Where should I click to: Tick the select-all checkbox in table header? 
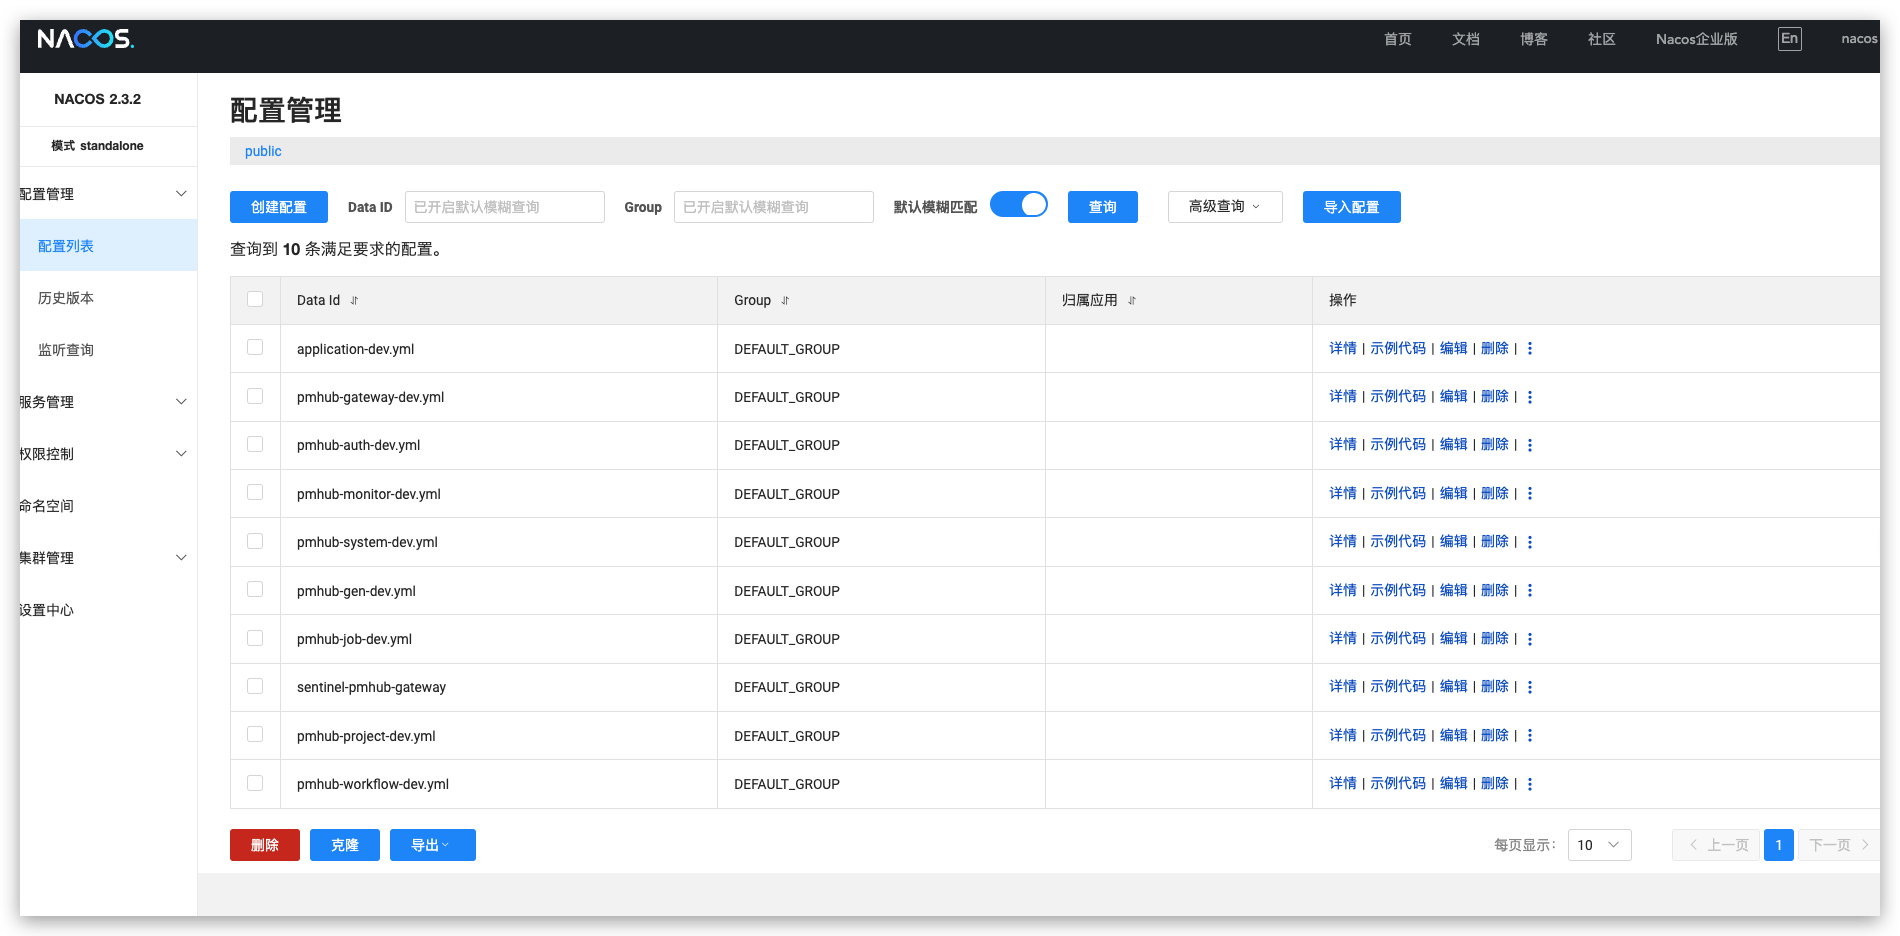pos(255,299)
